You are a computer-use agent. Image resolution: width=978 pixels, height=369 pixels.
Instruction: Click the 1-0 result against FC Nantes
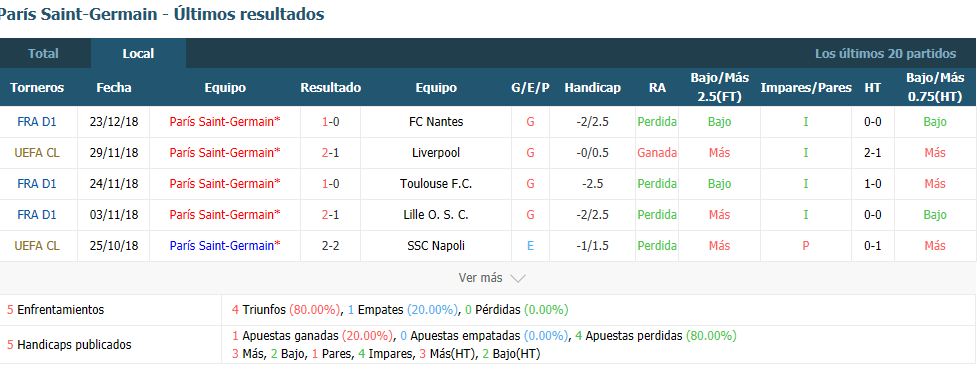(331, 122)
